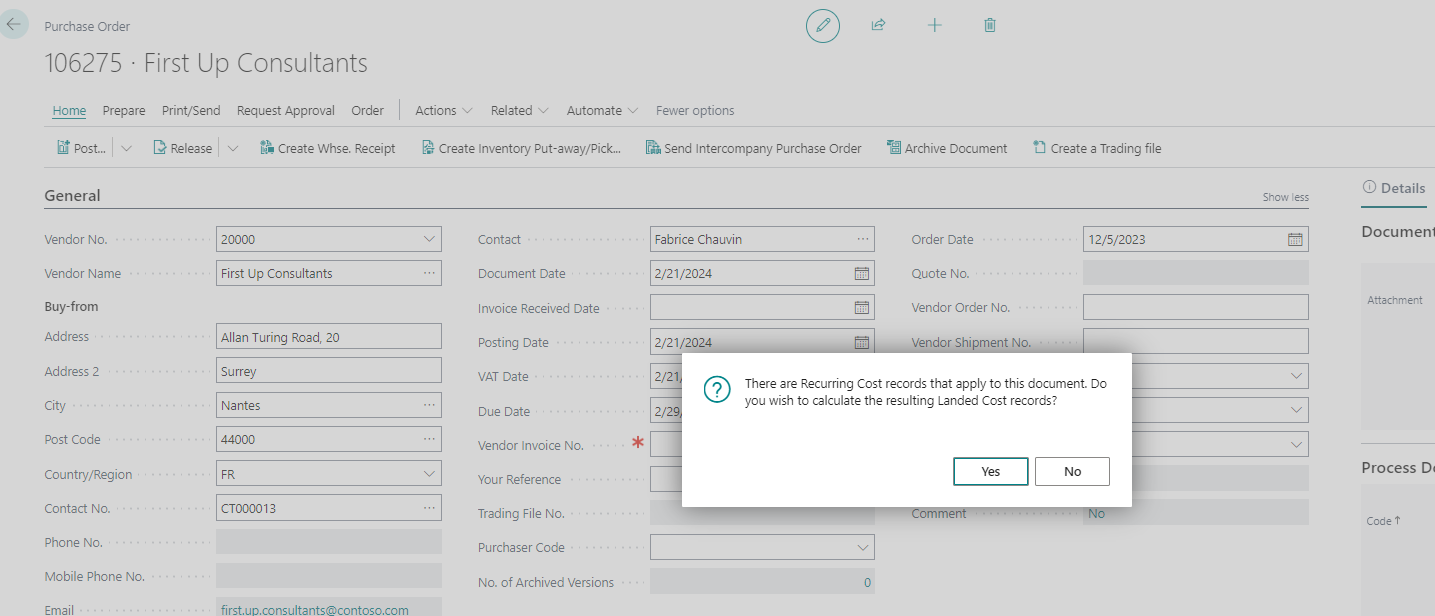Click No in the dialog
The width and height of the screenshot is (1435, 616).
click(1072, 471)
